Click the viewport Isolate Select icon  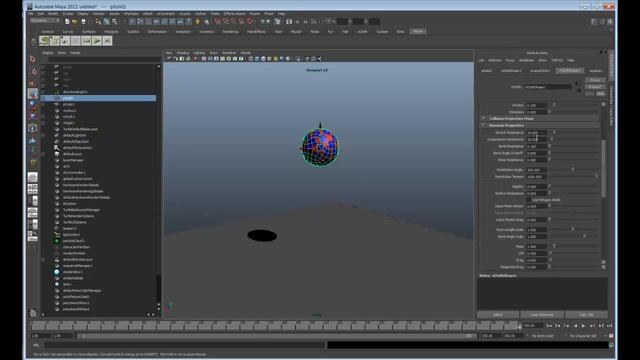point(298,59)
